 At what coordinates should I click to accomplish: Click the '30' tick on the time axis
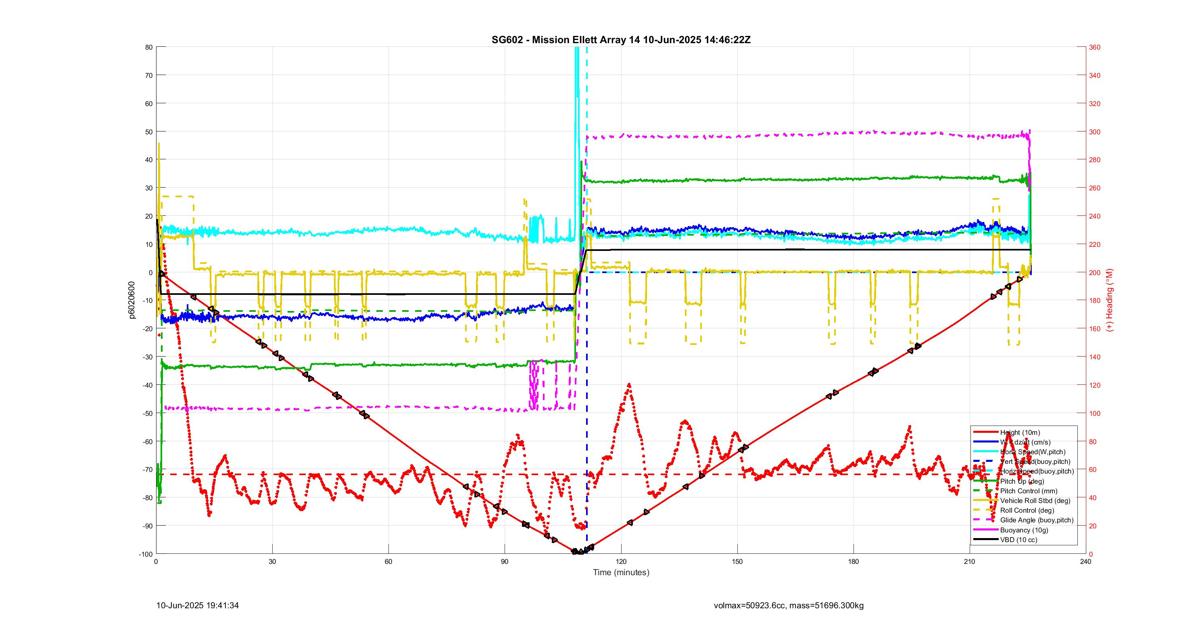point(272,563)
